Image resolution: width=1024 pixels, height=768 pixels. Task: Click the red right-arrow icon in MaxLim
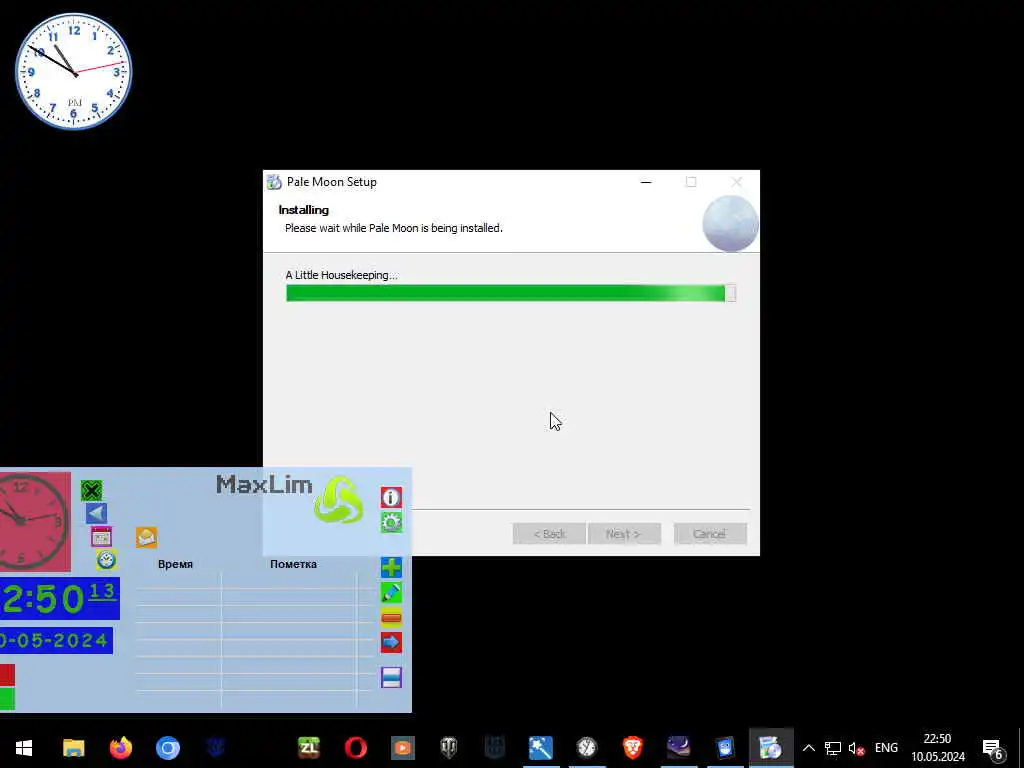point(391,643)
